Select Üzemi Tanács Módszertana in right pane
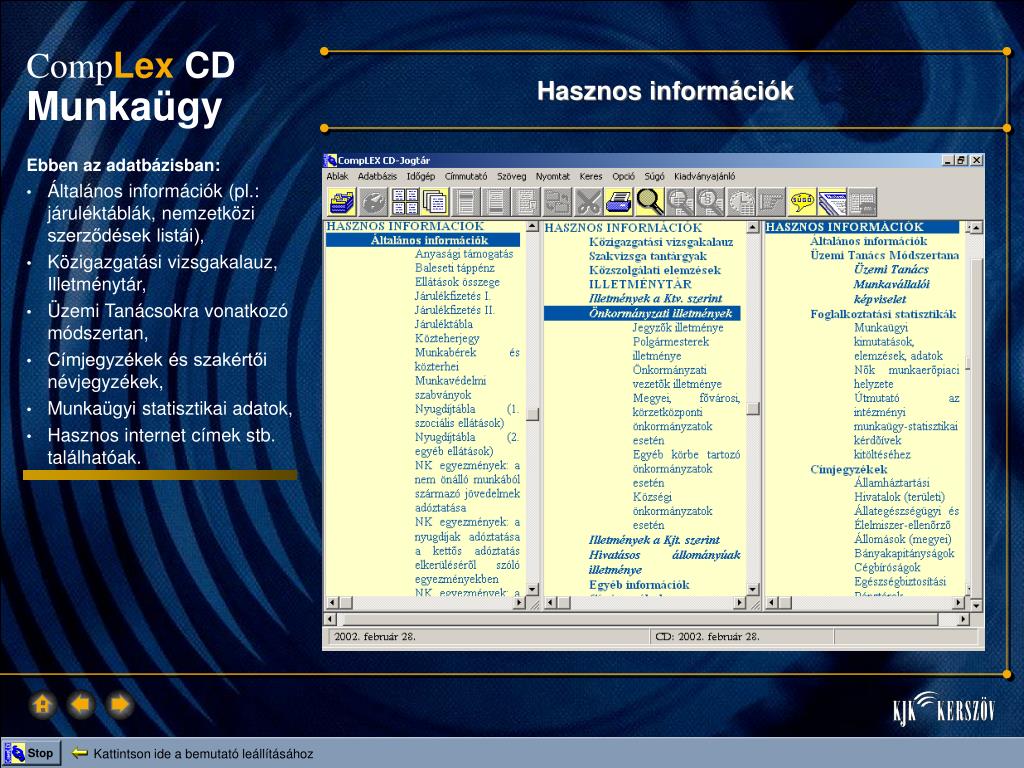 [x=884, y=255]
